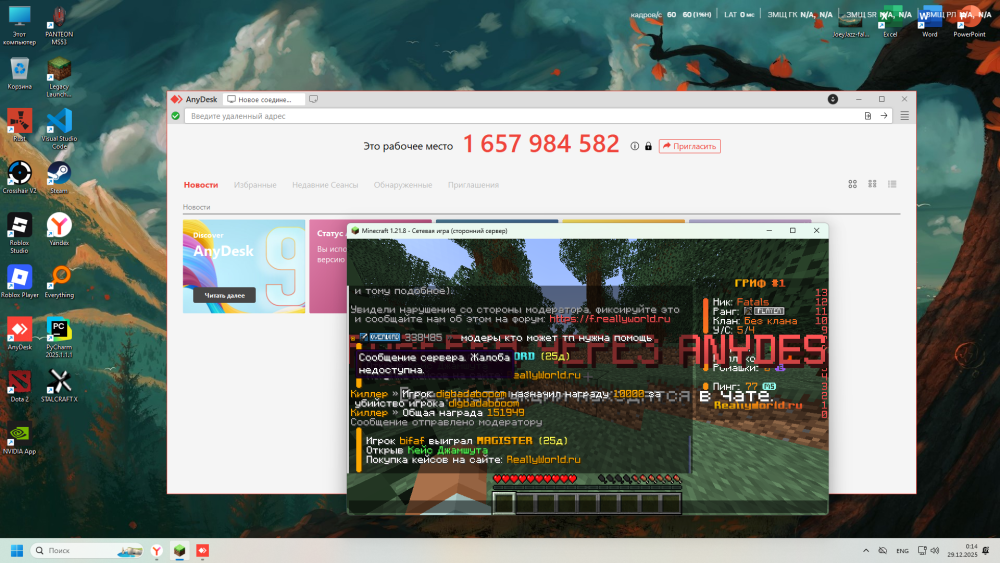Open the Rust desktop shortcut
1000x563 pixels.
pos(20,125)
